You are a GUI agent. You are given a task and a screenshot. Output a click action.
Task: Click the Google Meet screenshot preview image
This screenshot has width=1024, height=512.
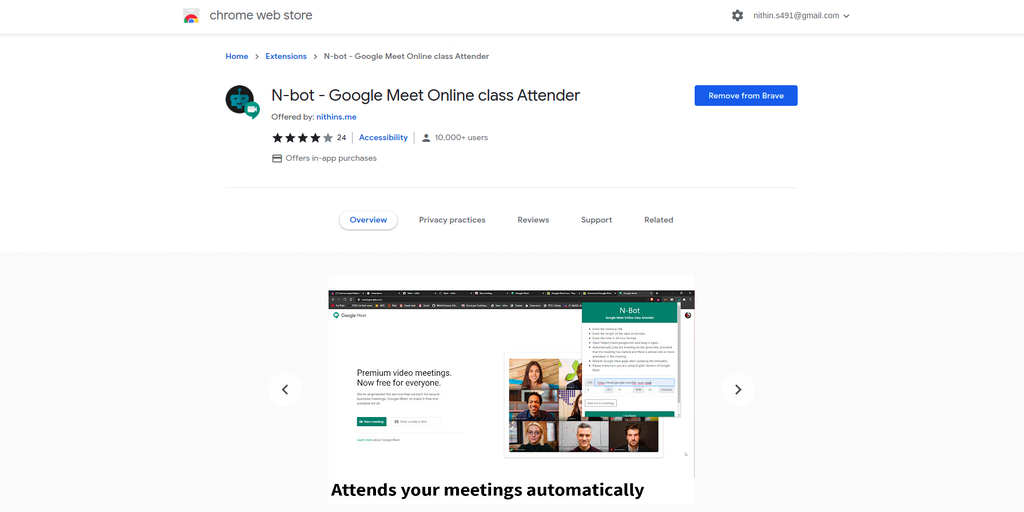(x=511, y=389)
